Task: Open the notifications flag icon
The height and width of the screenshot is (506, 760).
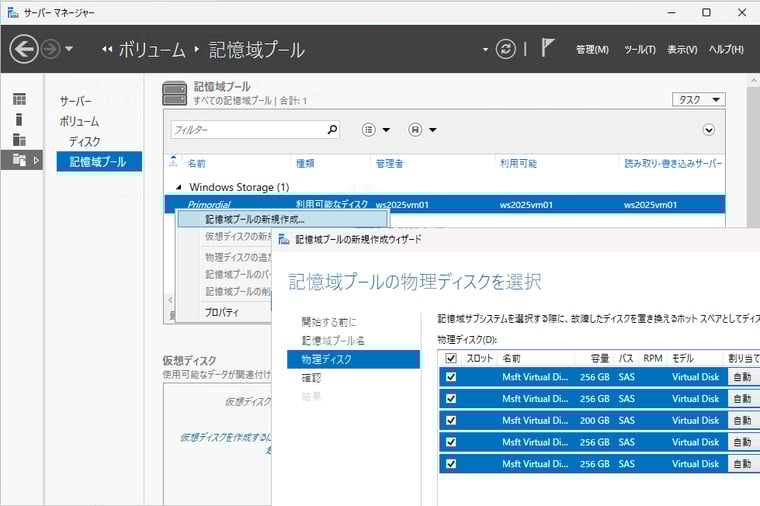Action: [548, 48]
